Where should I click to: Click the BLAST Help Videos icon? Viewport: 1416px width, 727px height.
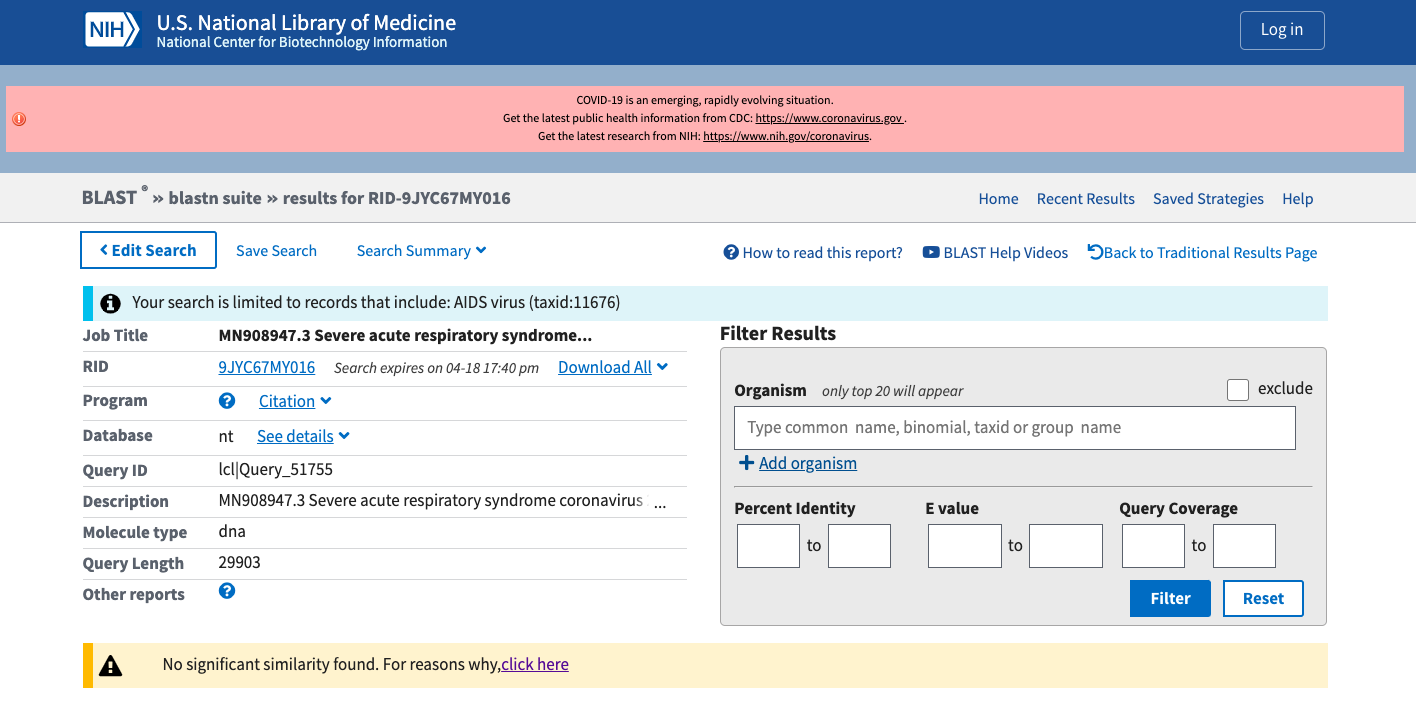pos(931,253)
